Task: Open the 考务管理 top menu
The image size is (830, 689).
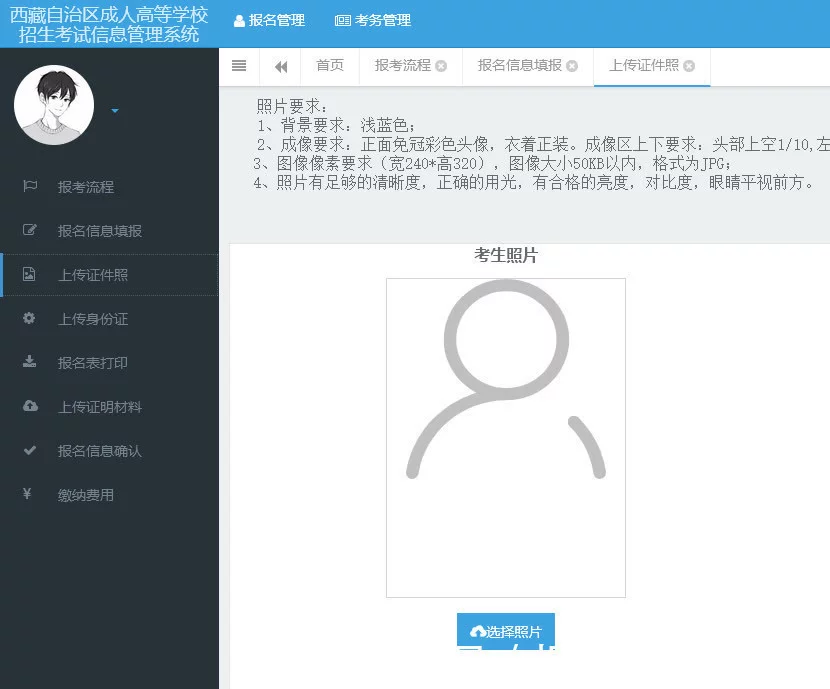Action: pos(373,21)
